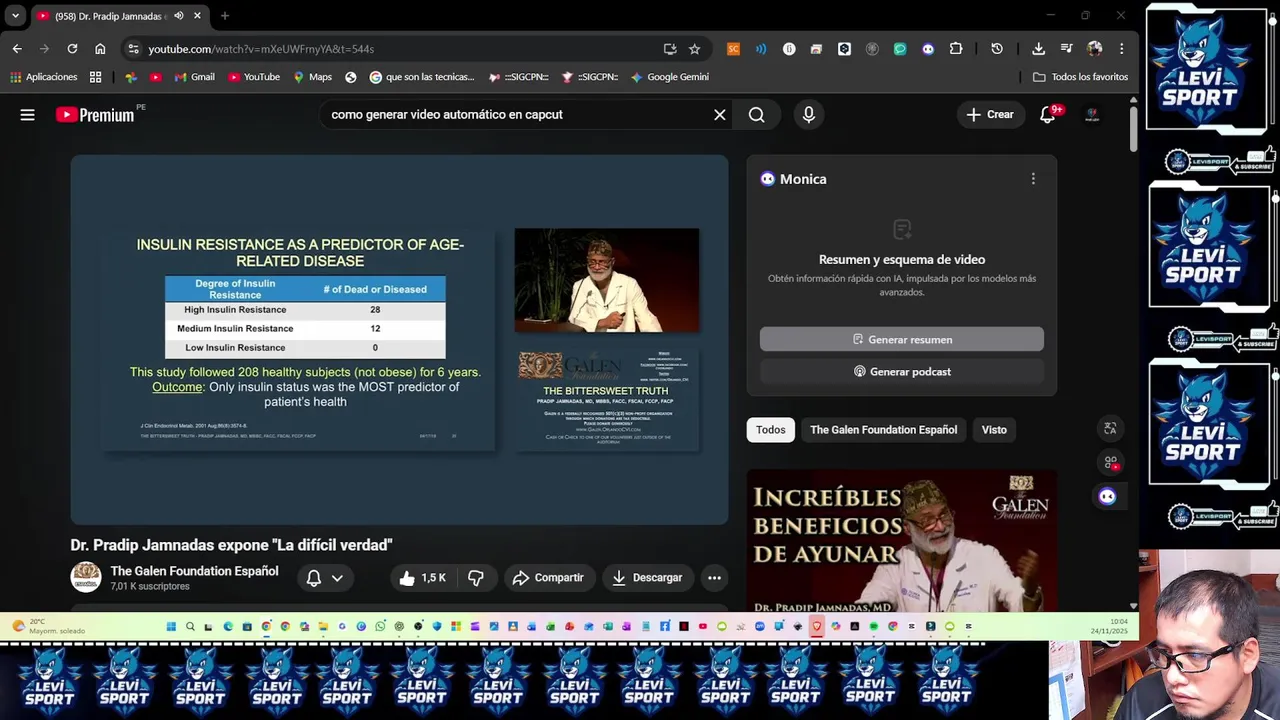Click the translate floating icon
Screen dimensions: 1280x720
(x=1110, y=429)
